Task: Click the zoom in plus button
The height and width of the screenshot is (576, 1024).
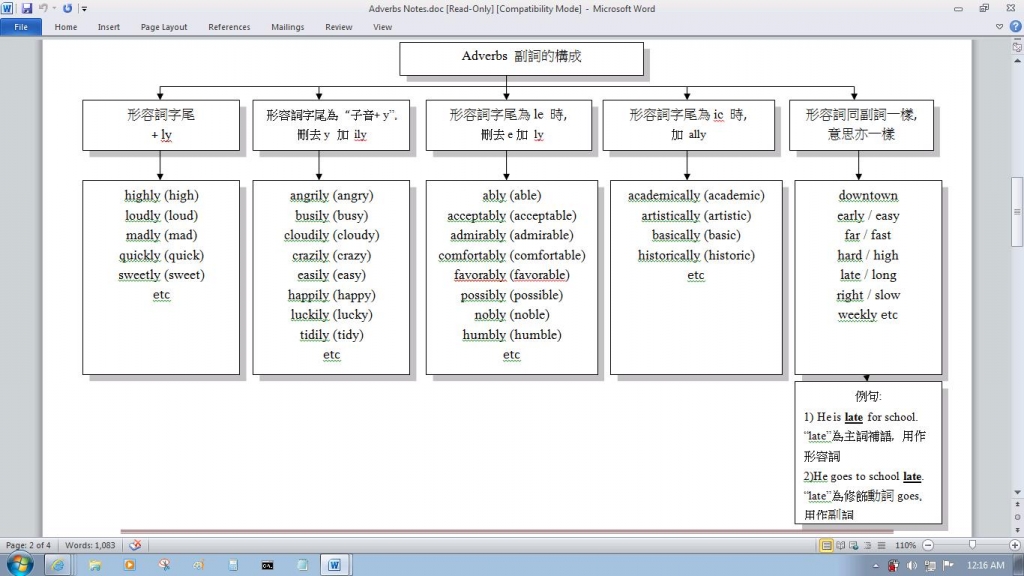Action: pyautogui.click(x=1014, y=545)
